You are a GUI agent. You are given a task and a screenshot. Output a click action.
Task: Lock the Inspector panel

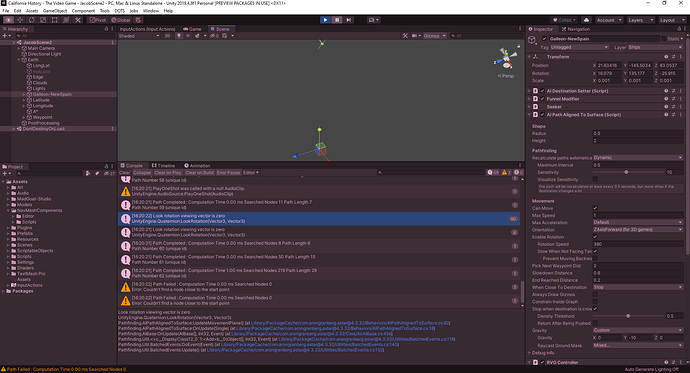click(679, 29)
